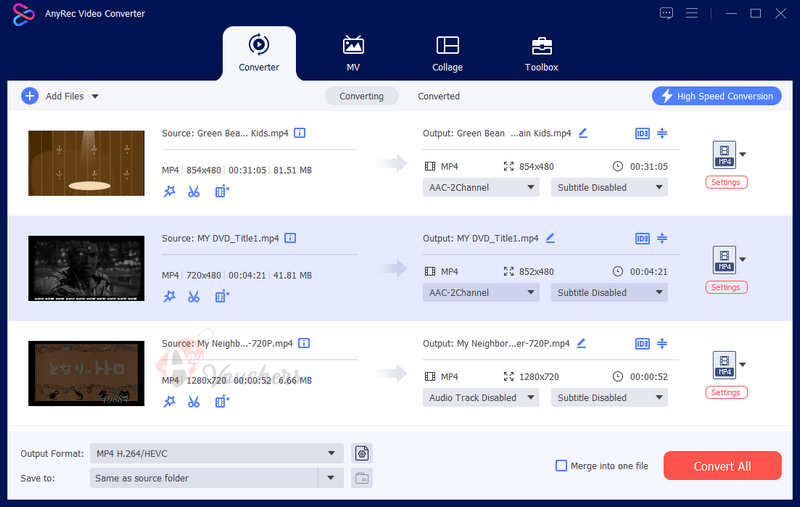Show the Converting list
800x507 pixels.
click(362, 96)
